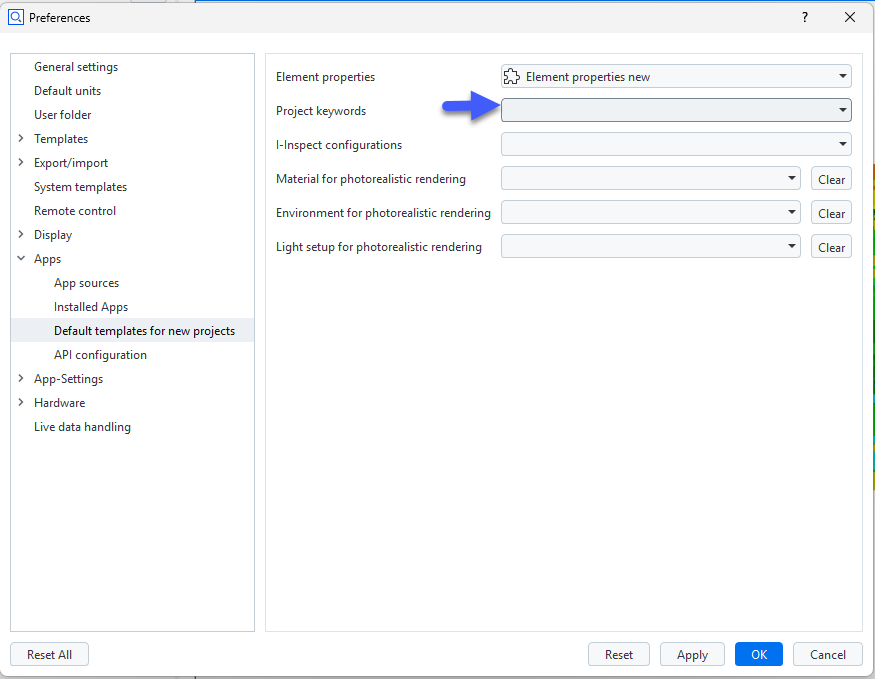Expand the Display tree node

coord(21,235)
